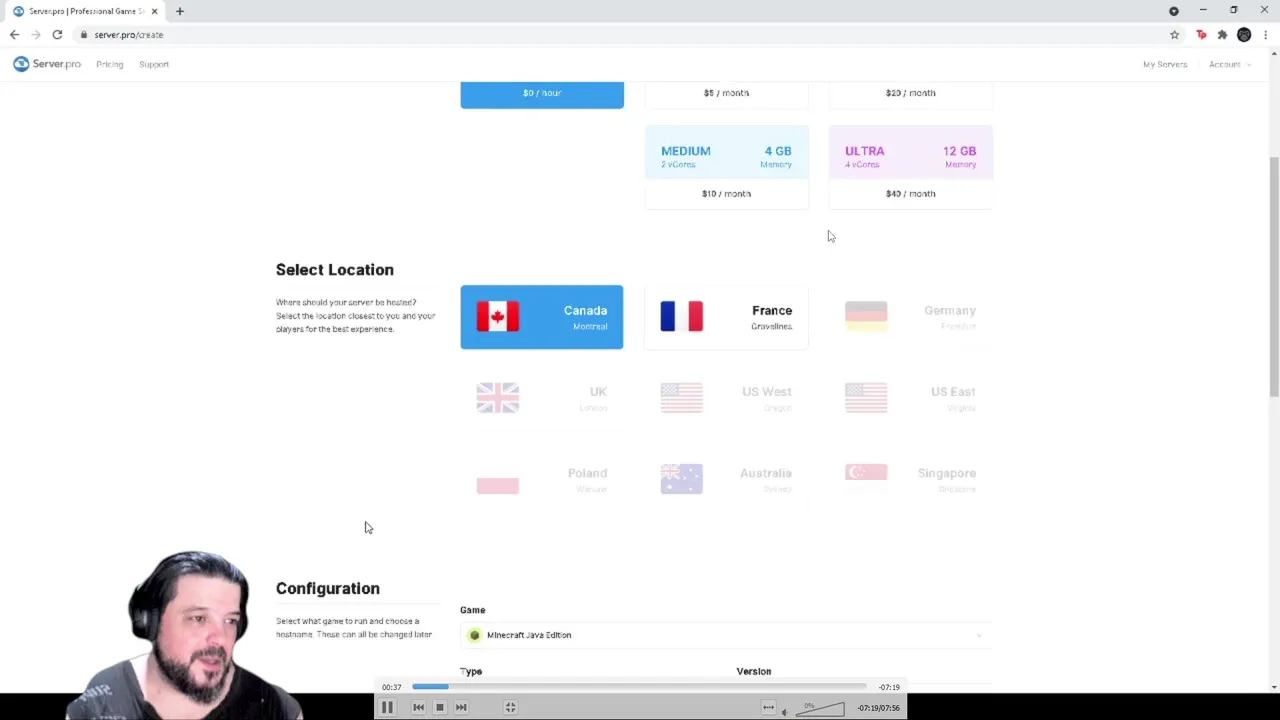This screenshot has width=1280, height=720.
Task: Mute the player speaker icon
Action: [x=784, y=711]
